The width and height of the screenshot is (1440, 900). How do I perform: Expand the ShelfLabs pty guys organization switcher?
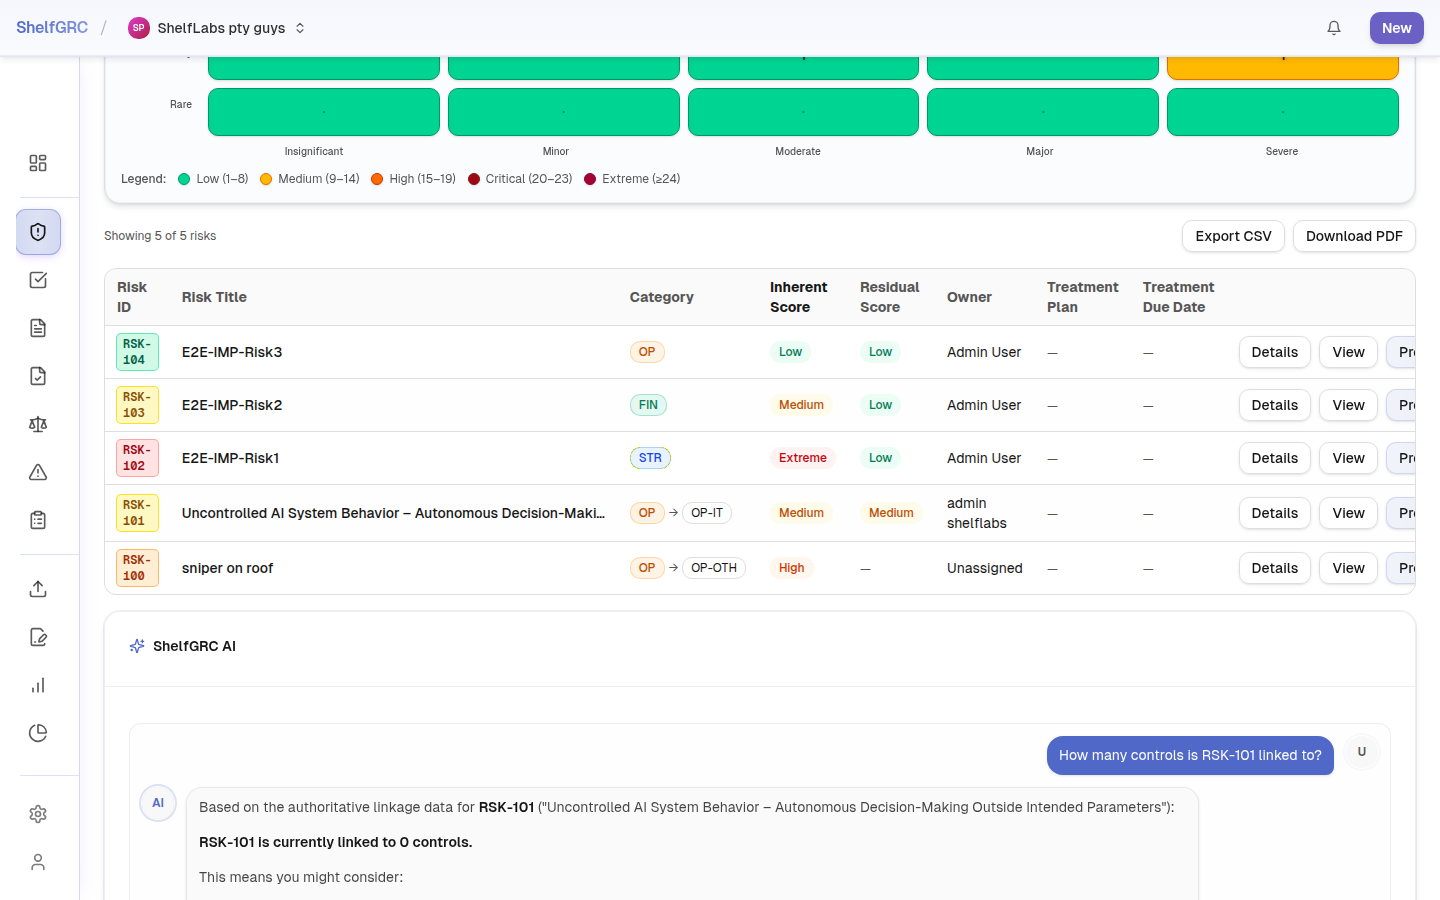217,28
